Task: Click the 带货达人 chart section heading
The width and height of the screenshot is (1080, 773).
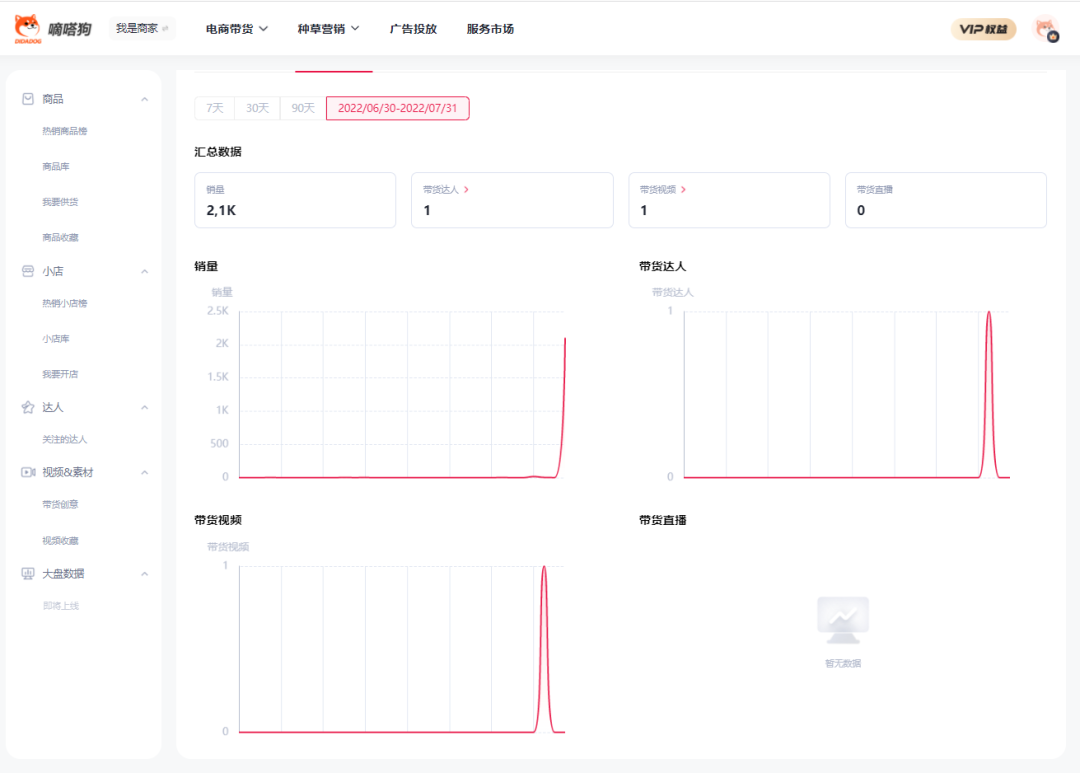Action: 663,266
